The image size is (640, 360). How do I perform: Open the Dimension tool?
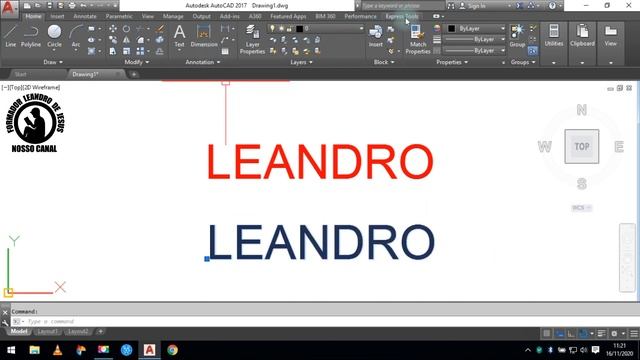click(204, 36)
